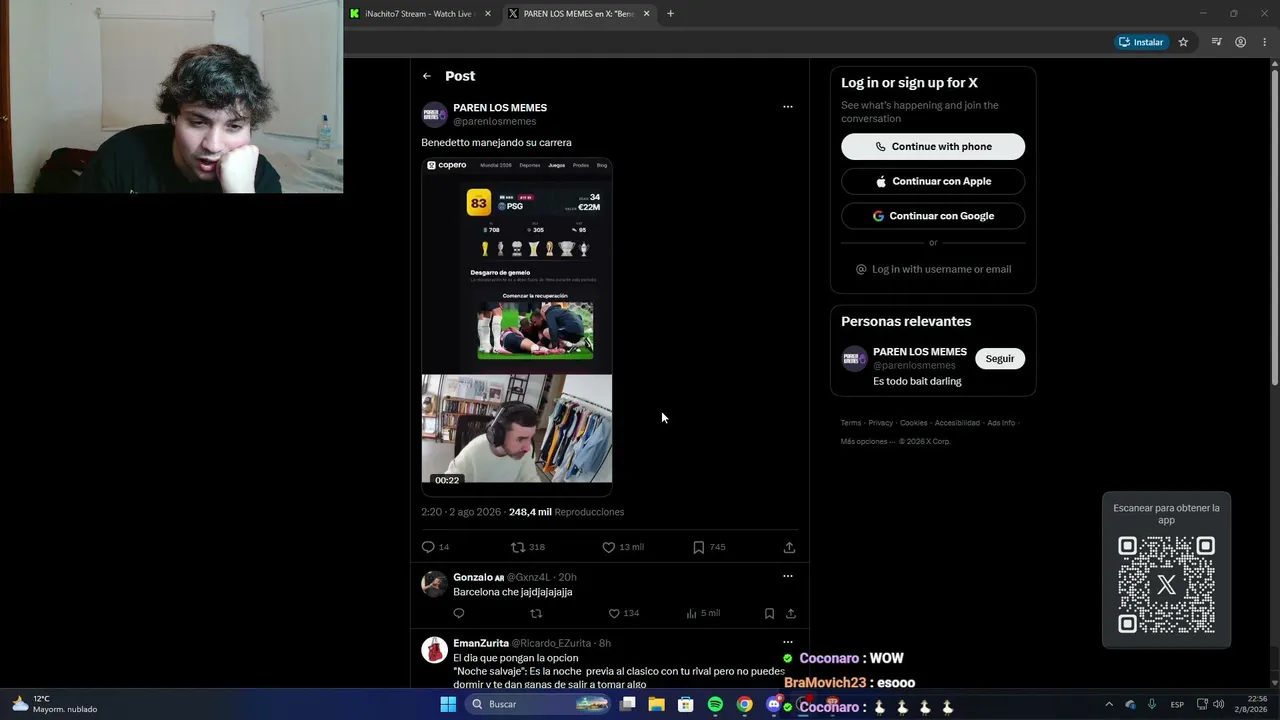Open EmanZurita's @Ricardo_EZurita handle
Image resolution: width=1280 pixels, height=720 pixels.
[x=553, y=643]
